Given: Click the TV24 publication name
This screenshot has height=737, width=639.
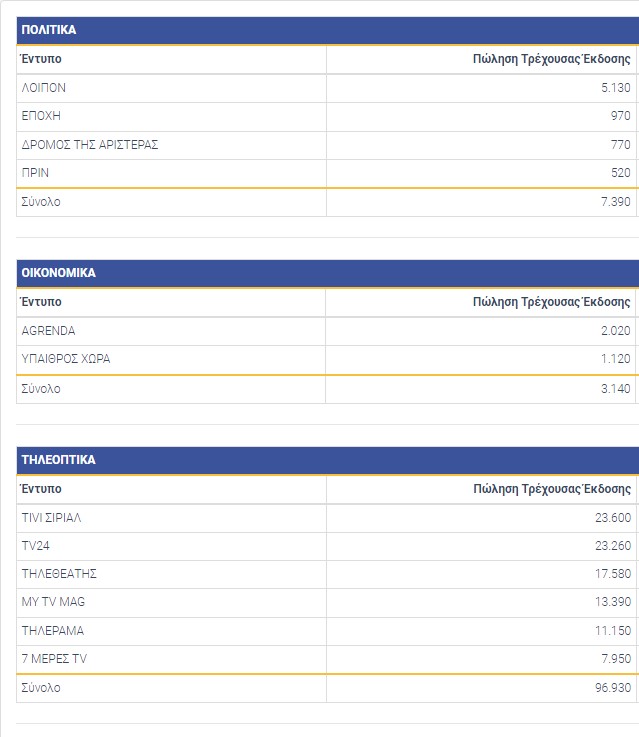Looking at the screenshot, I should (35, 546).
